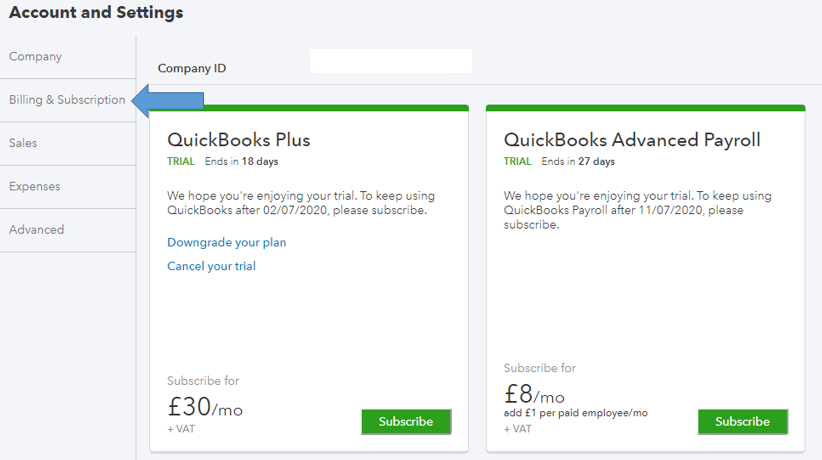The image size is (822, 460).
Task: Click the "Ends in 18 days" trial text
Action: (x=242, y=161)
